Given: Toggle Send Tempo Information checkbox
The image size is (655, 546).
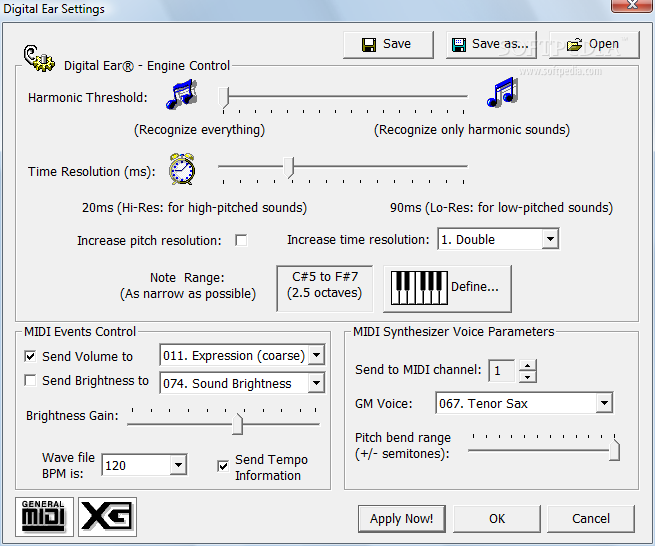Looking at the screenshot, I should (x=223, y=466).
